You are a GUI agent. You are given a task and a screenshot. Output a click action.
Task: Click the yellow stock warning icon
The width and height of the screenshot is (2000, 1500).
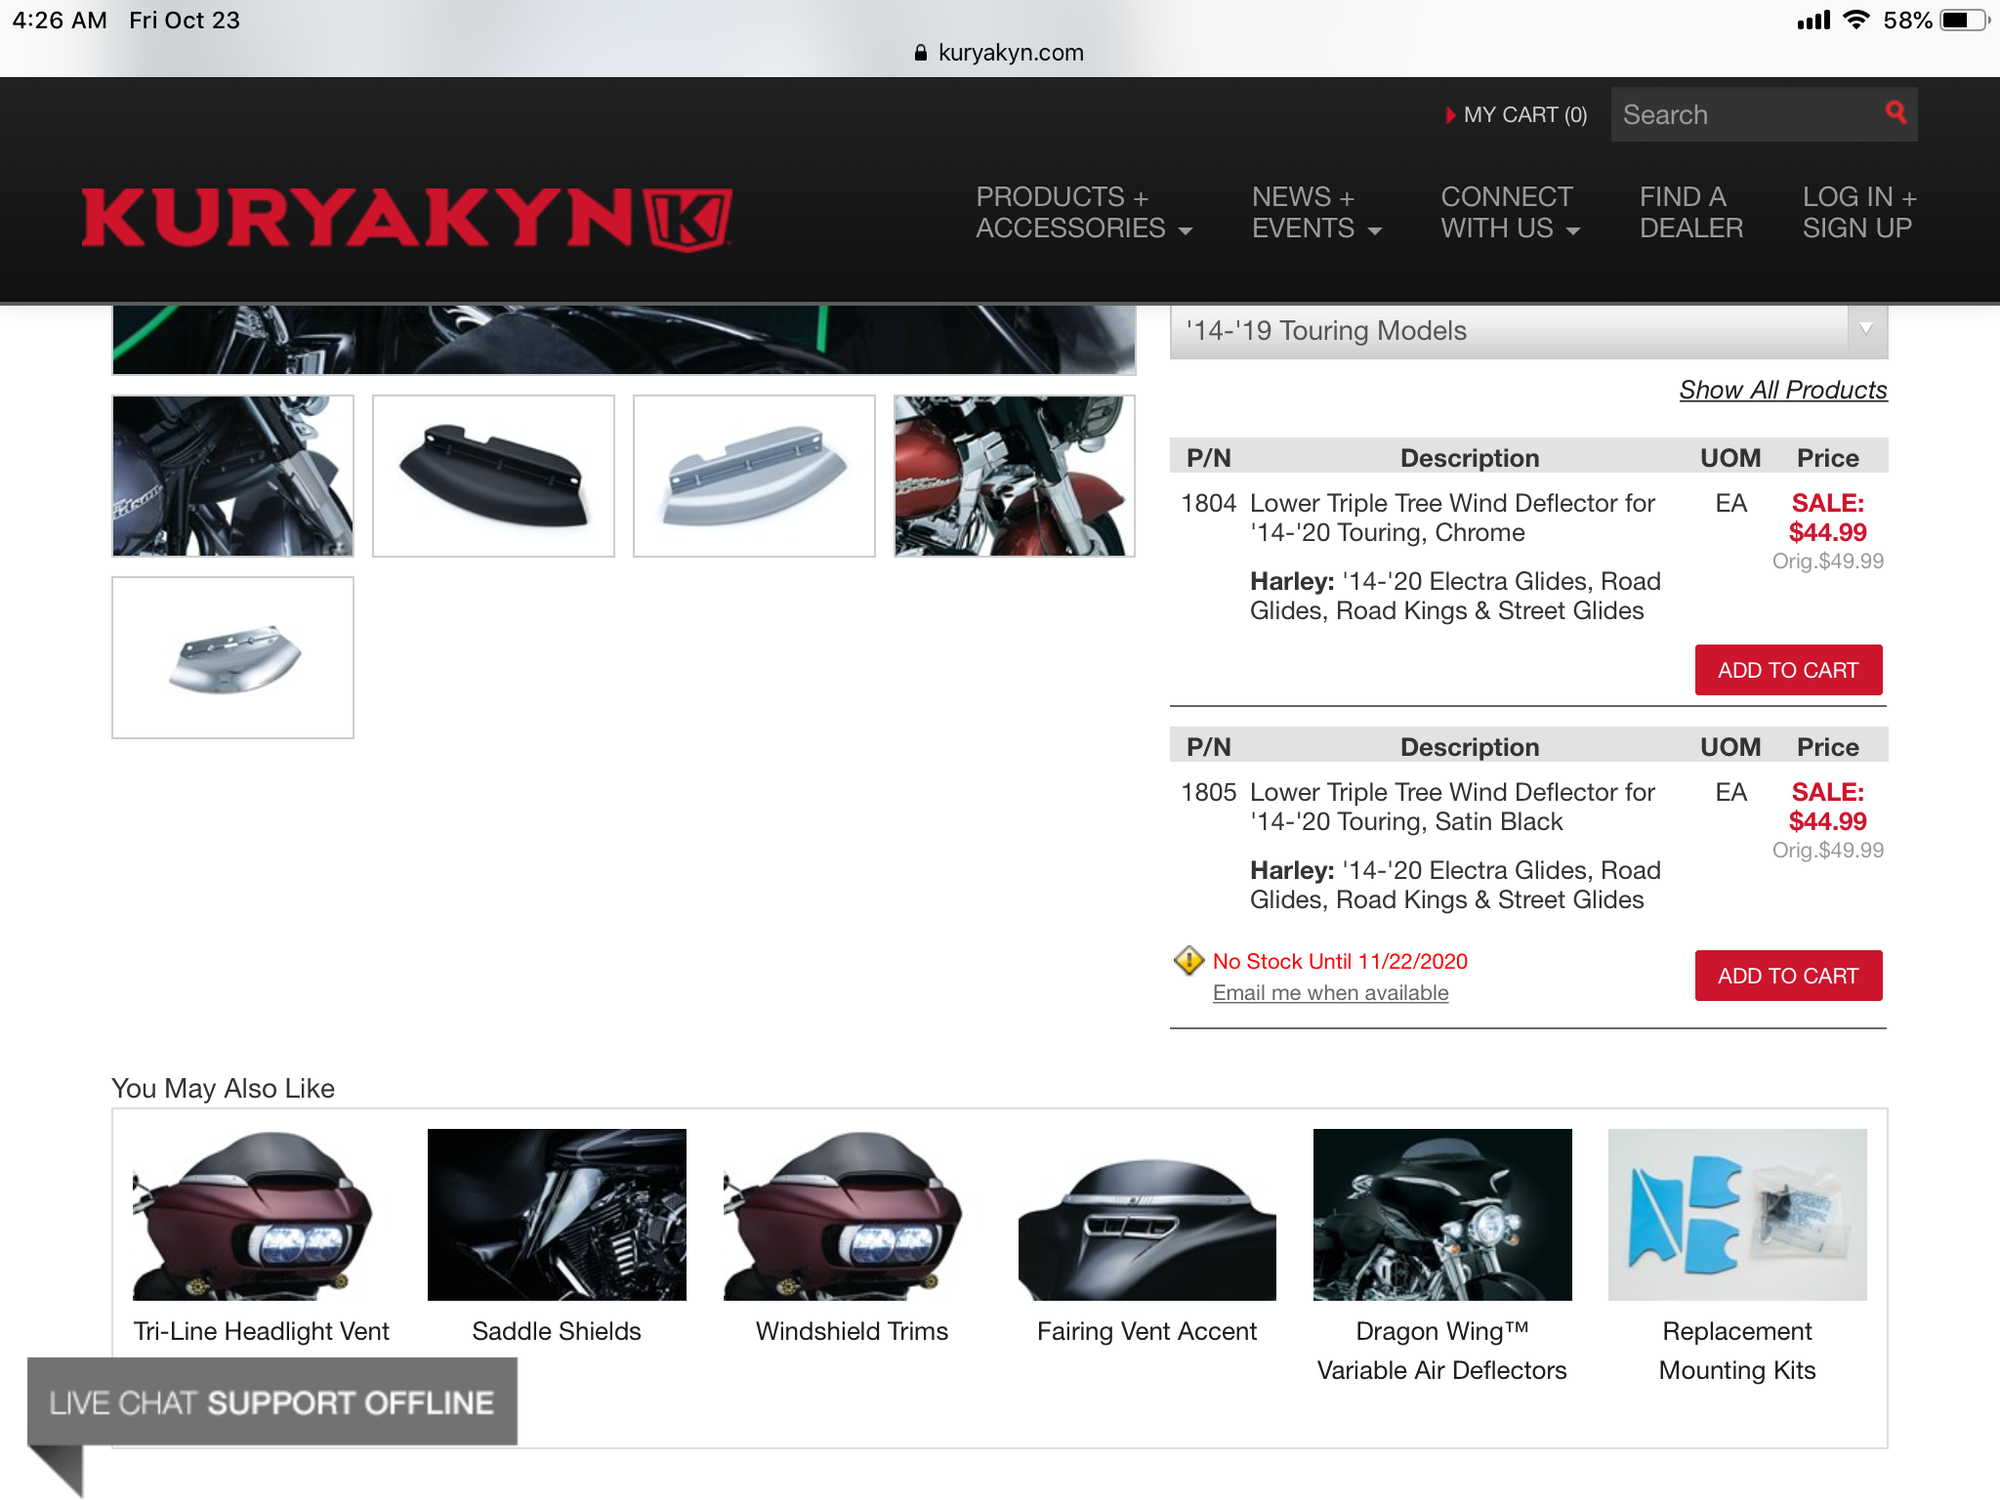(x=1188, y=961)
